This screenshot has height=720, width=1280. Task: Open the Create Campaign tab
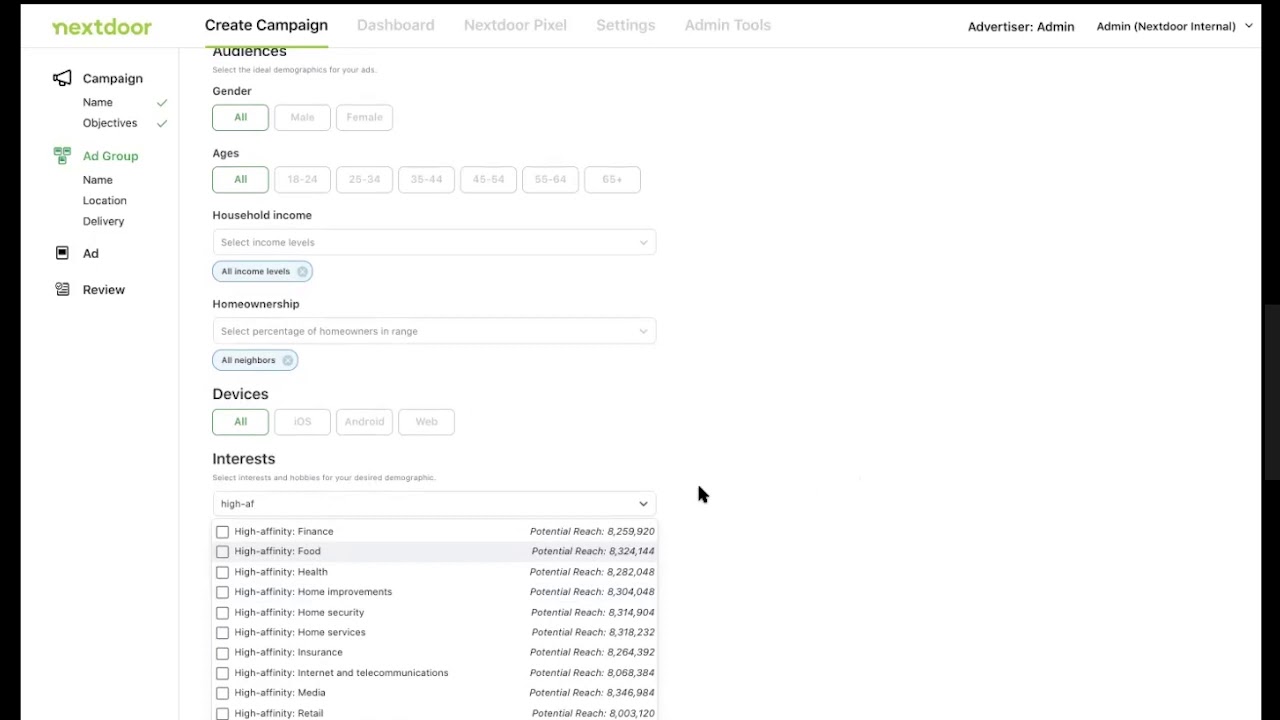(266, 25)
